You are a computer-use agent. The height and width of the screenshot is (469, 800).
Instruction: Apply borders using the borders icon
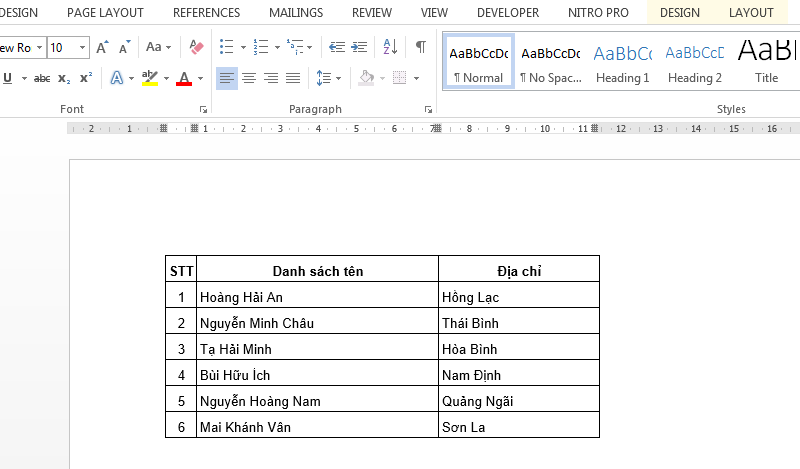[399, 78]
